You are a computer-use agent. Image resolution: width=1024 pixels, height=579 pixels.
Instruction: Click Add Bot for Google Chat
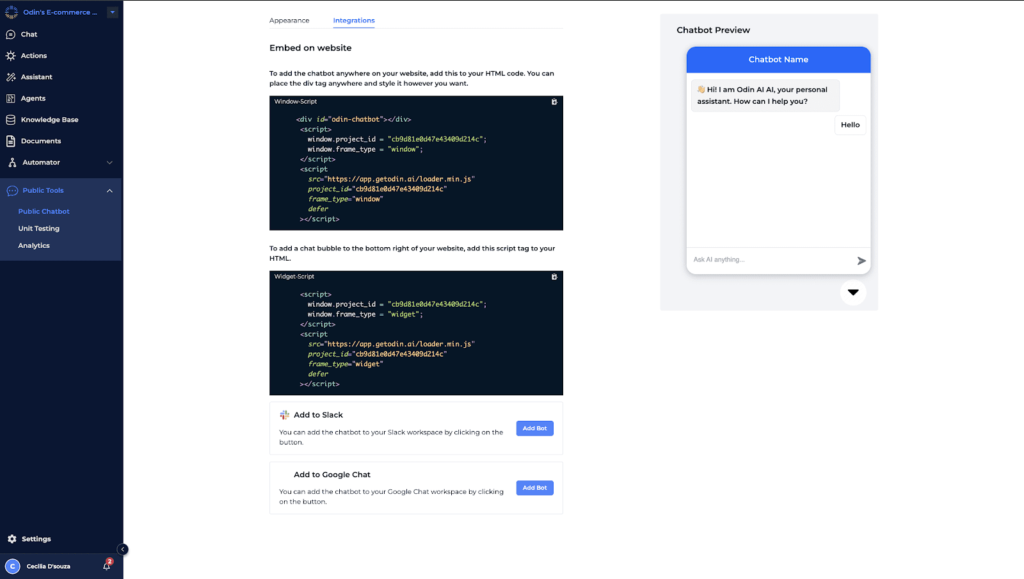(x=534, y=487)
